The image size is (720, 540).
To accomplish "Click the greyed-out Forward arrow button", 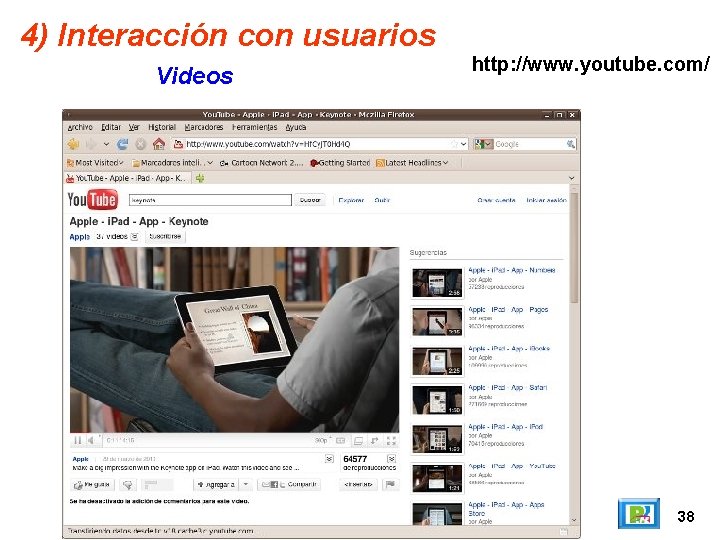I will (91, 144).
